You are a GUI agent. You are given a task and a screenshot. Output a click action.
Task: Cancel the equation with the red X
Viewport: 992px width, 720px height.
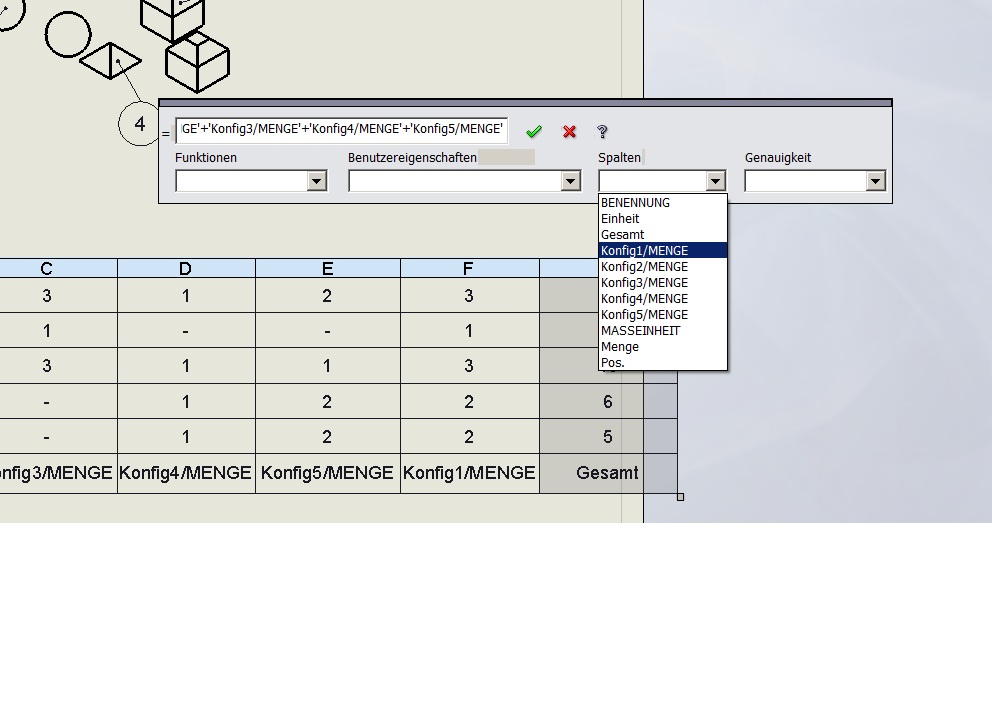tap(569, 131)
